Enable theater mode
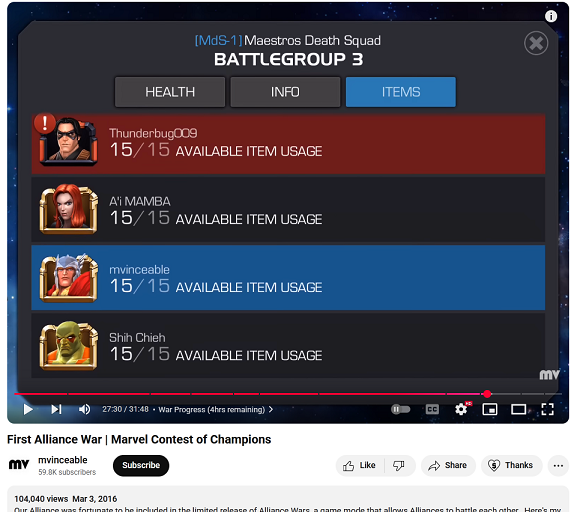The image size is (577, 512). 518,409
